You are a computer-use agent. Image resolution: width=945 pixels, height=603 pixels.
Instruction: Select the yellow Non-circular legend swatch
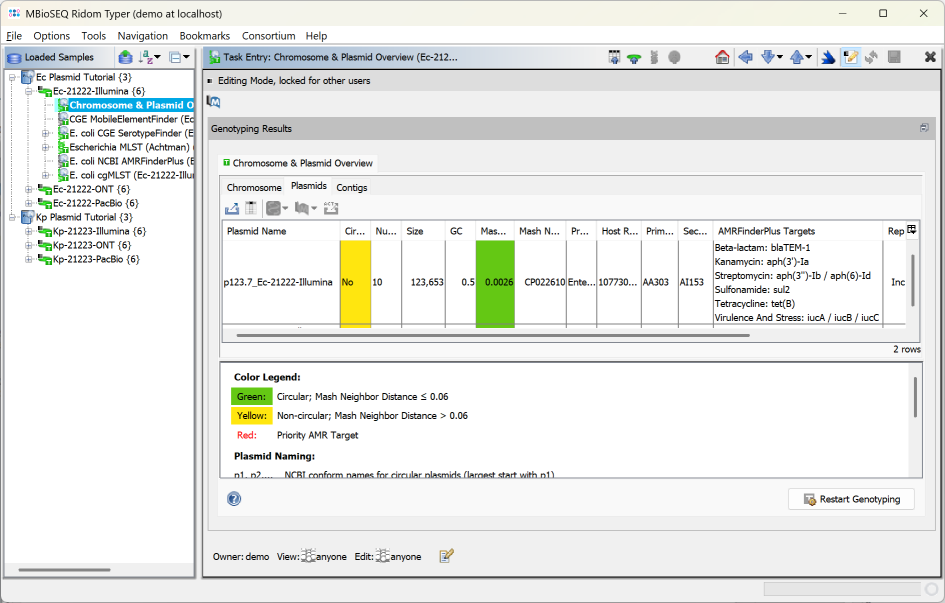[x=251, y=415]
